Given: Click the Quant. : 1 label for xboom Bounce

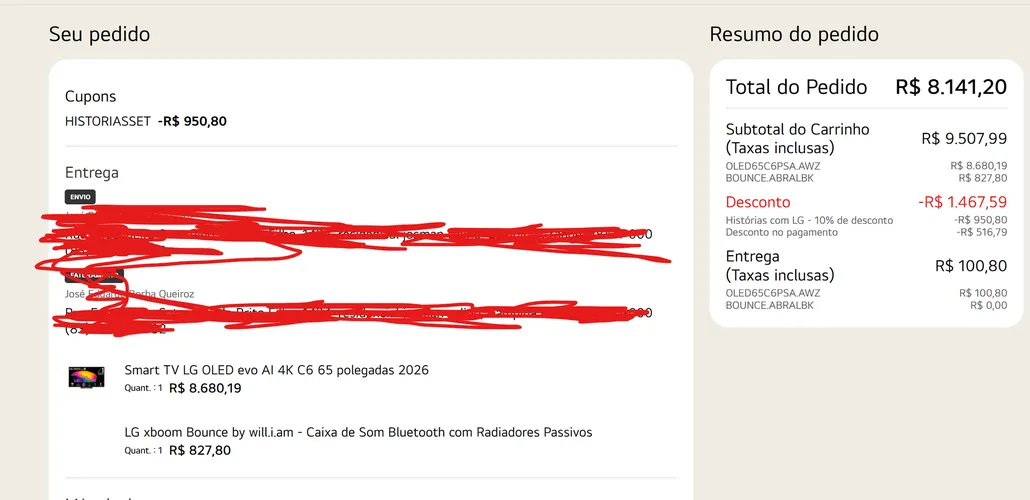Looking at the screenshot, I should [143, 450].
